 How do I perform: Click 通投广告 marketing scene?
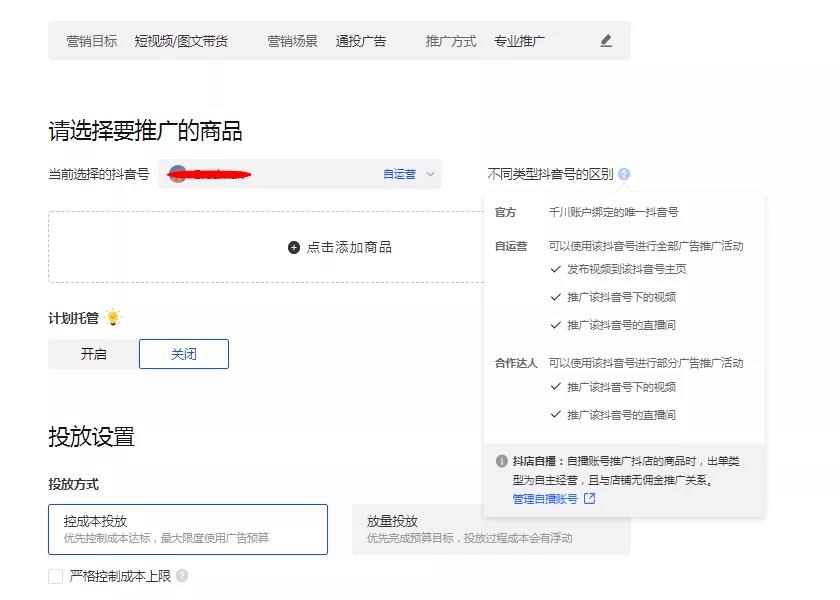[x=360, y=41]
